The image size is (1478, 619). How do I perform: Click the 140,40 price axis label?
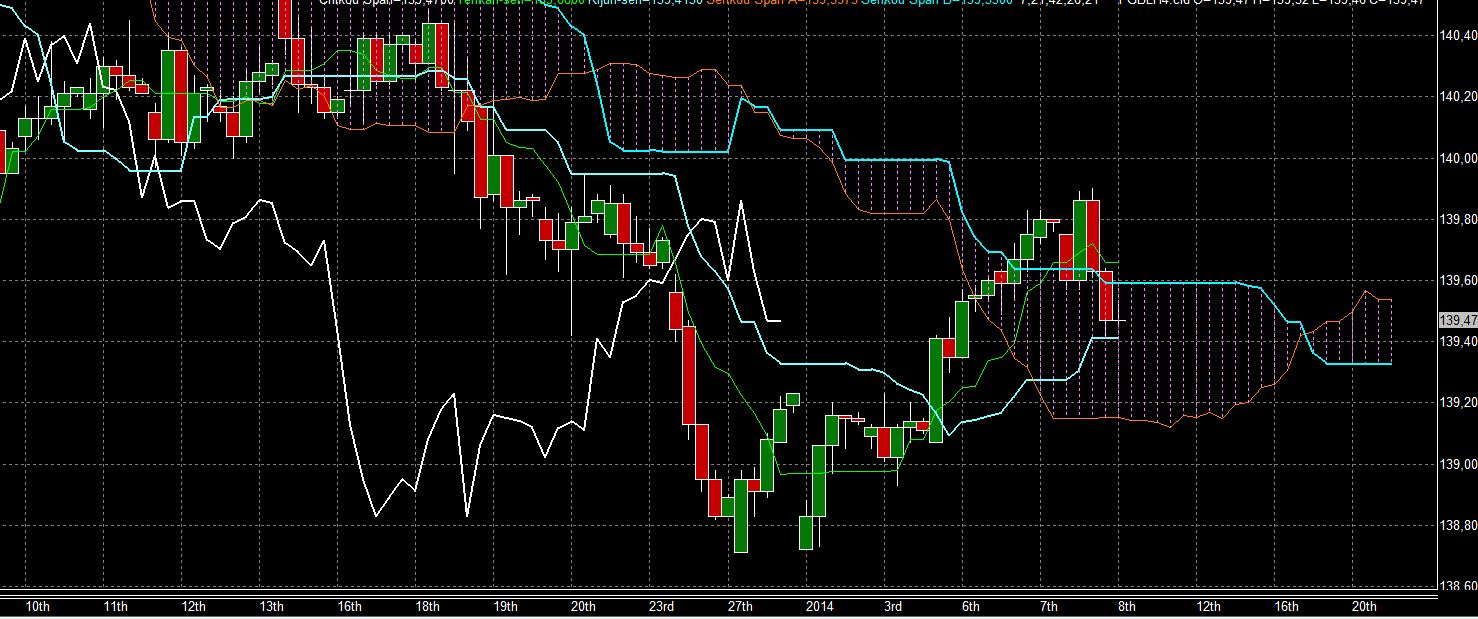[x=1458, y=35]
